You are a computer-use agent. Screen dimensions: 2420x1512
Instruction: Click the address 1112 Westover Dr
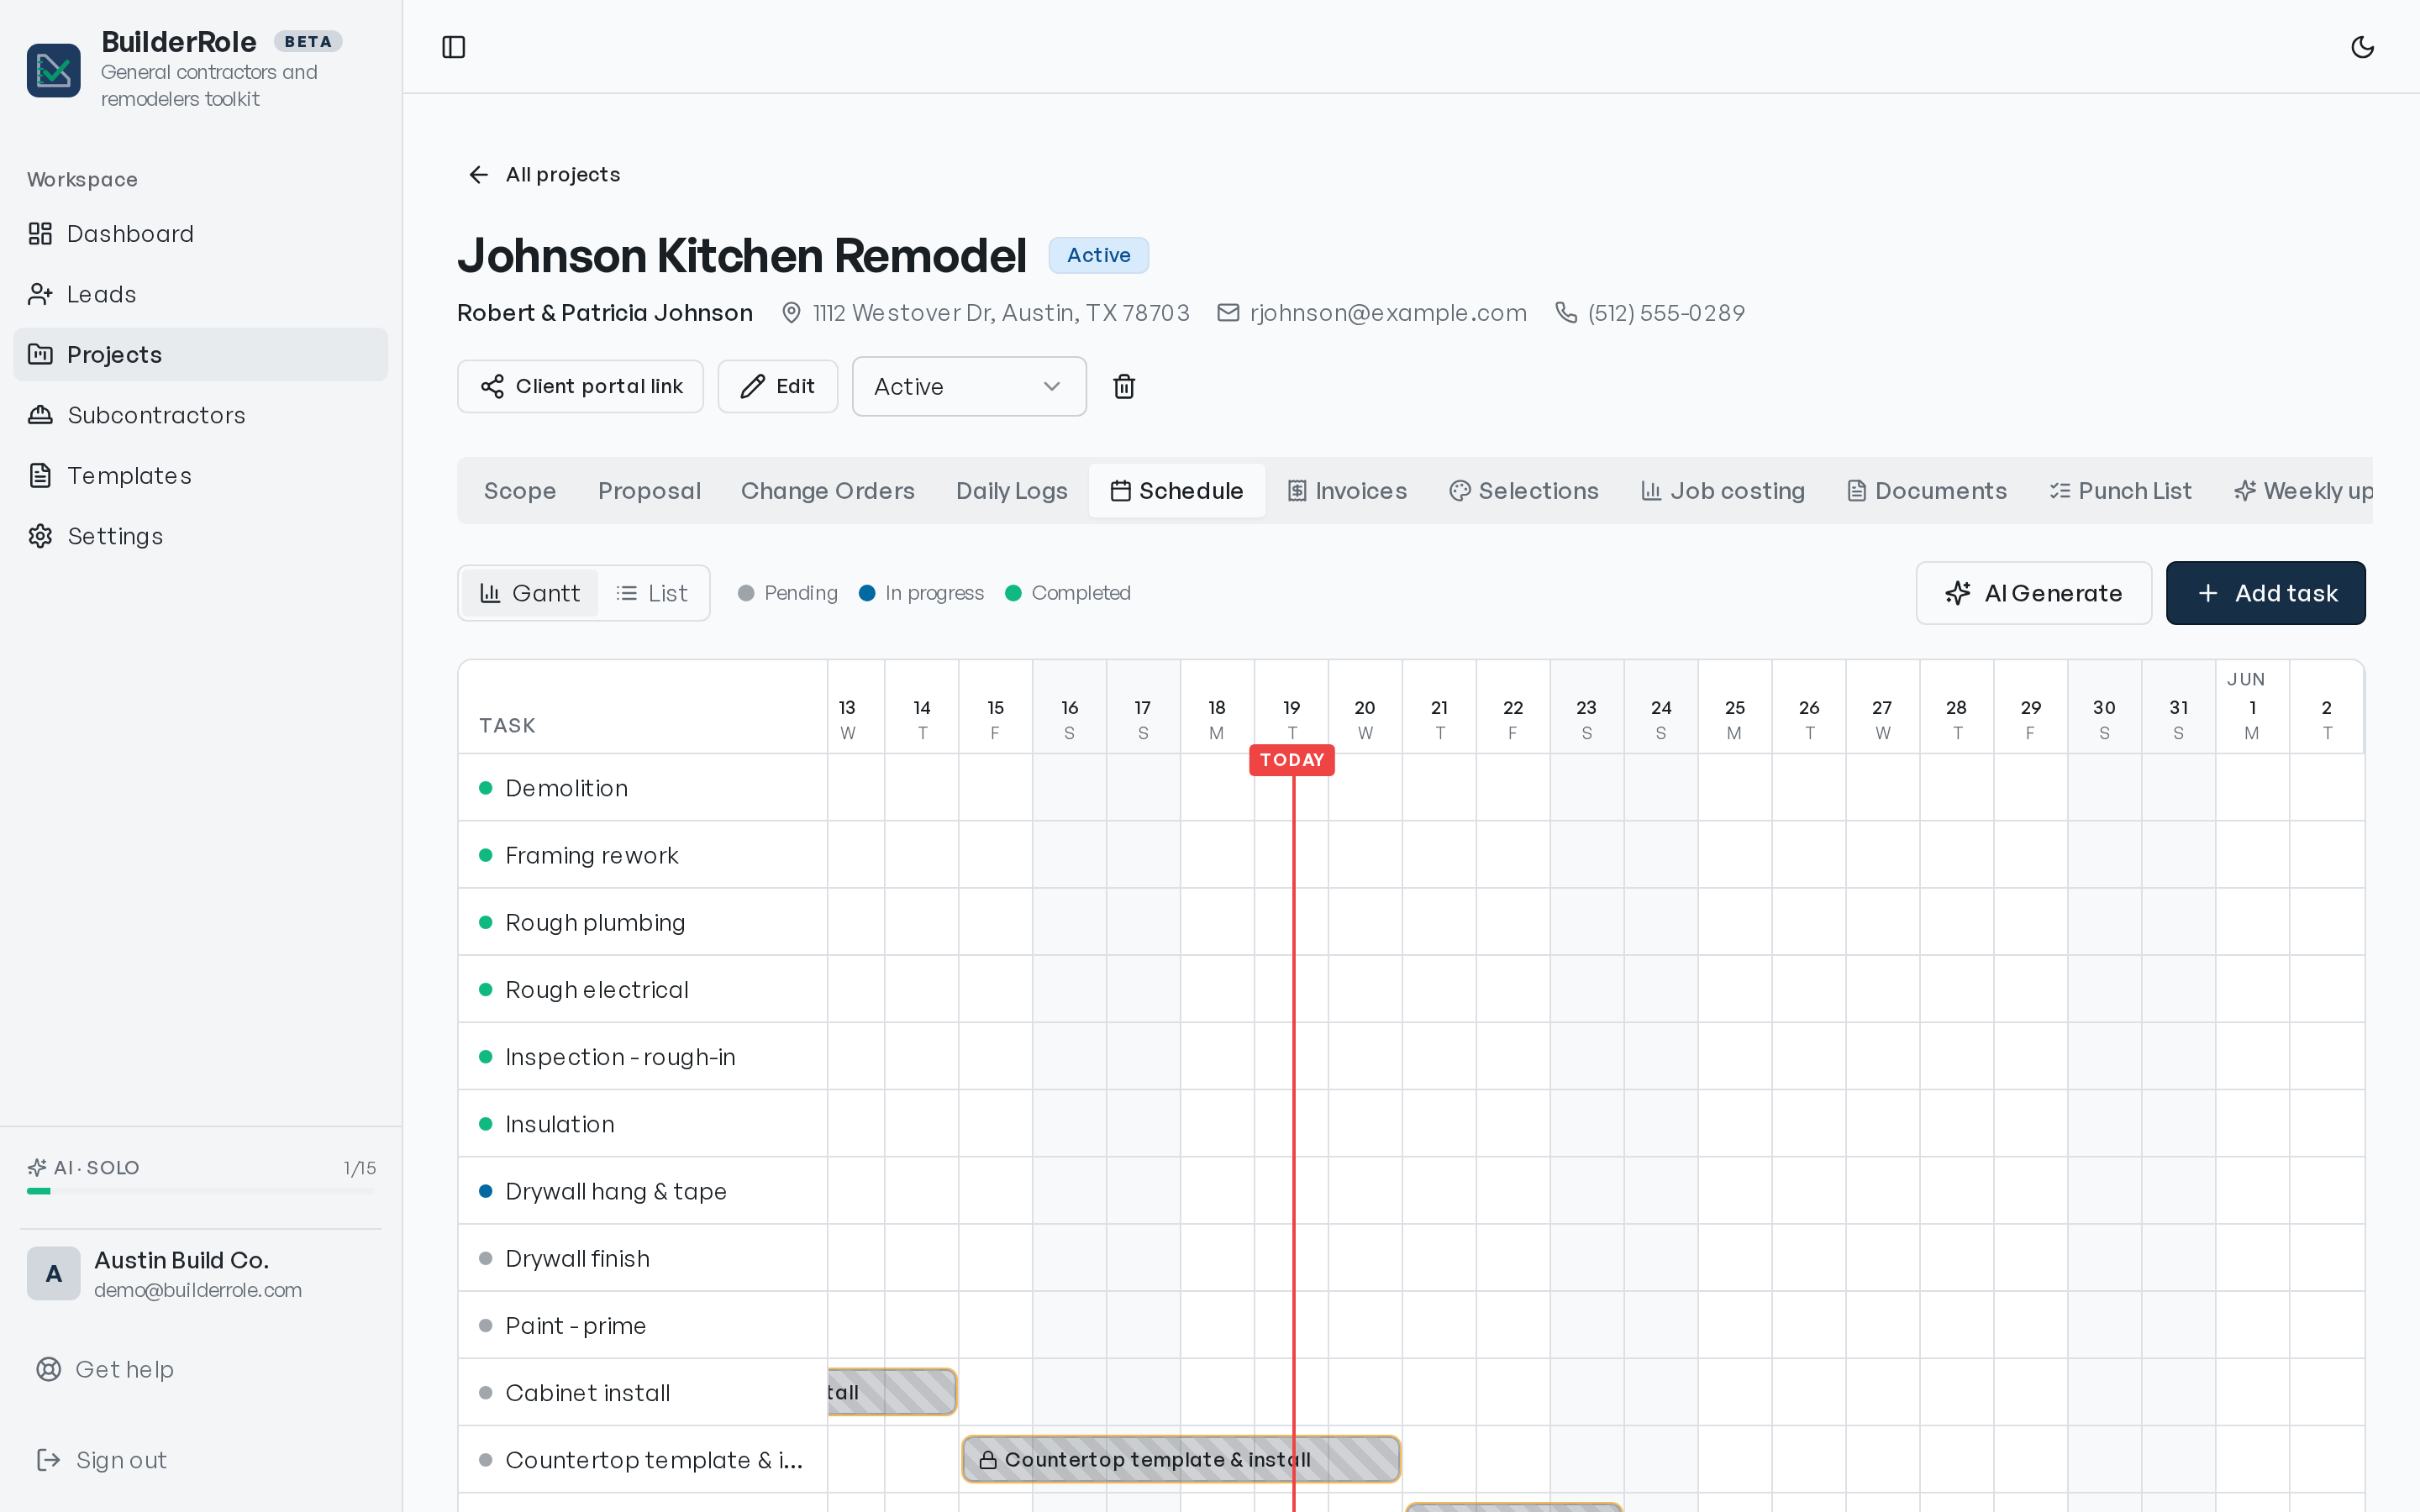pyautogui.click(x=1001, y=314)
